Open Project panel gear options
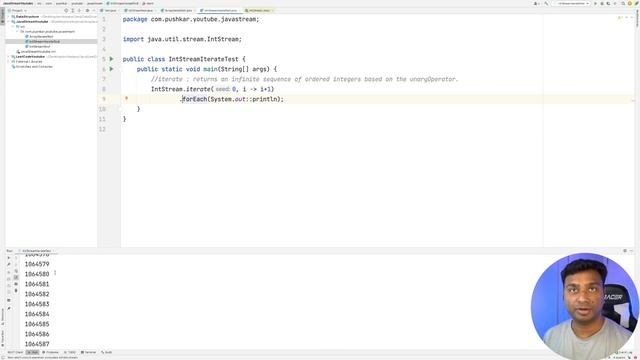 (x=87, y=10)
